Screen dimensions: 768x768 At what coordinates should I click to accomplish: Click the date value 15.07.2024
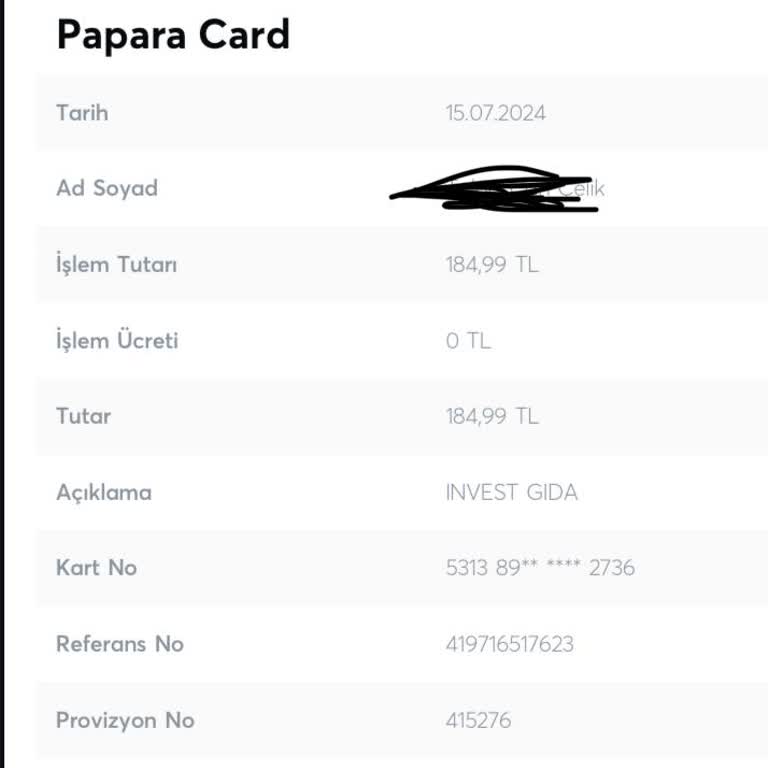(496, 113)
